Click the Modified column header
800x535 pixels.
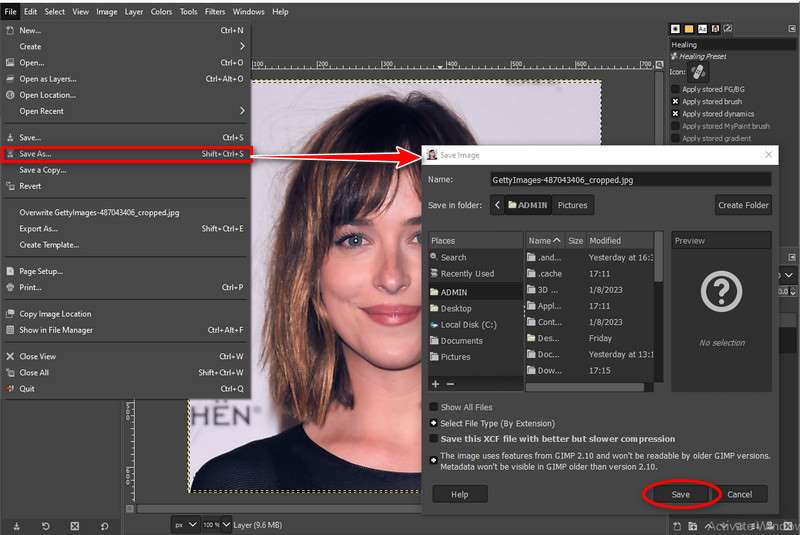(x=619, y=240)
